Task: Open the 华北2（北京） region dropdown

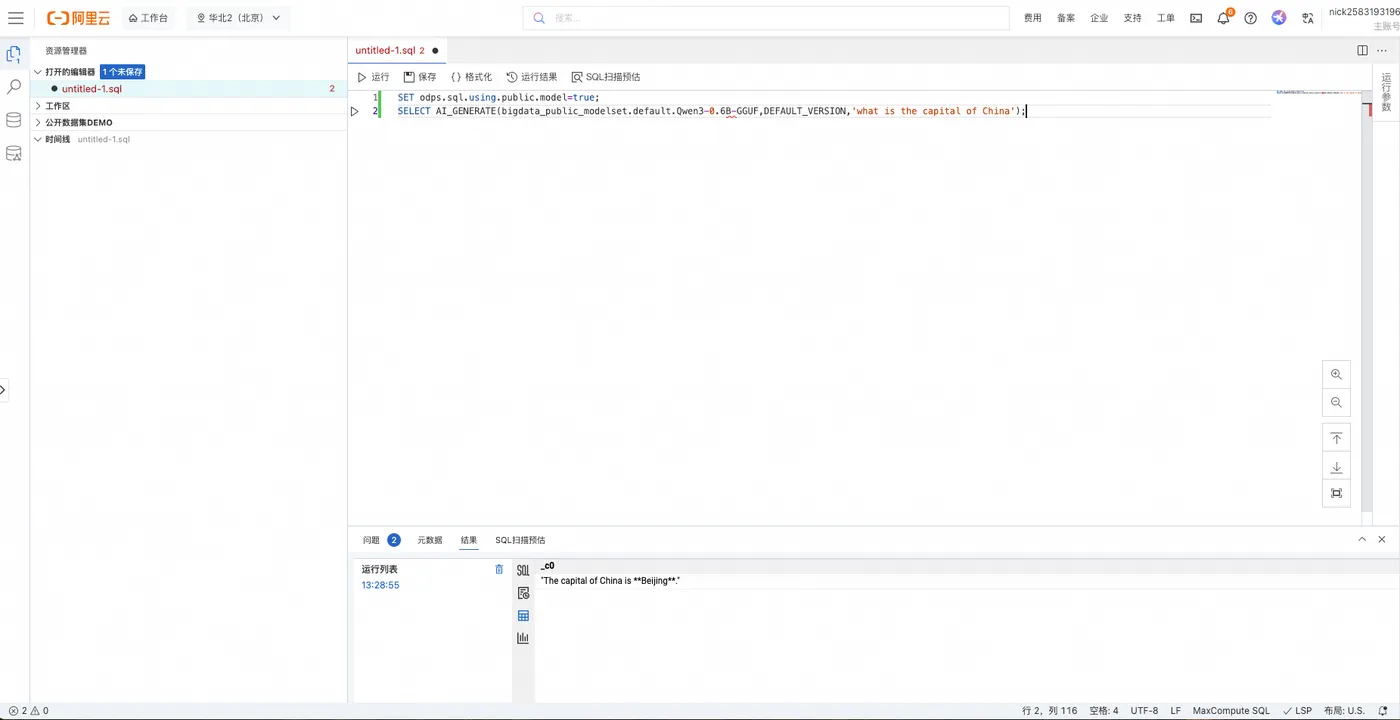Action: pyautogui.click(x=238, y=18)
